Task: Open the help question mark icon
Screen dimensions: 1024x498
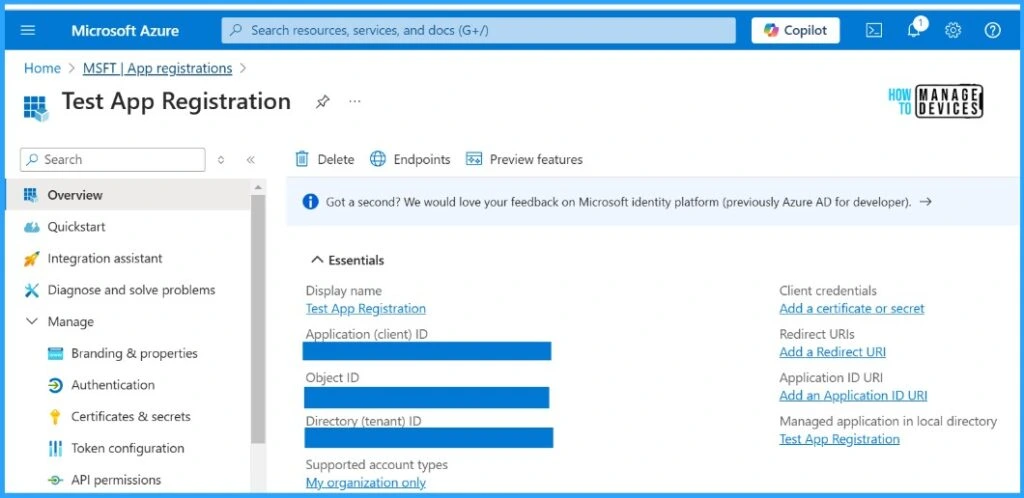Action: [x=993, y=31]
